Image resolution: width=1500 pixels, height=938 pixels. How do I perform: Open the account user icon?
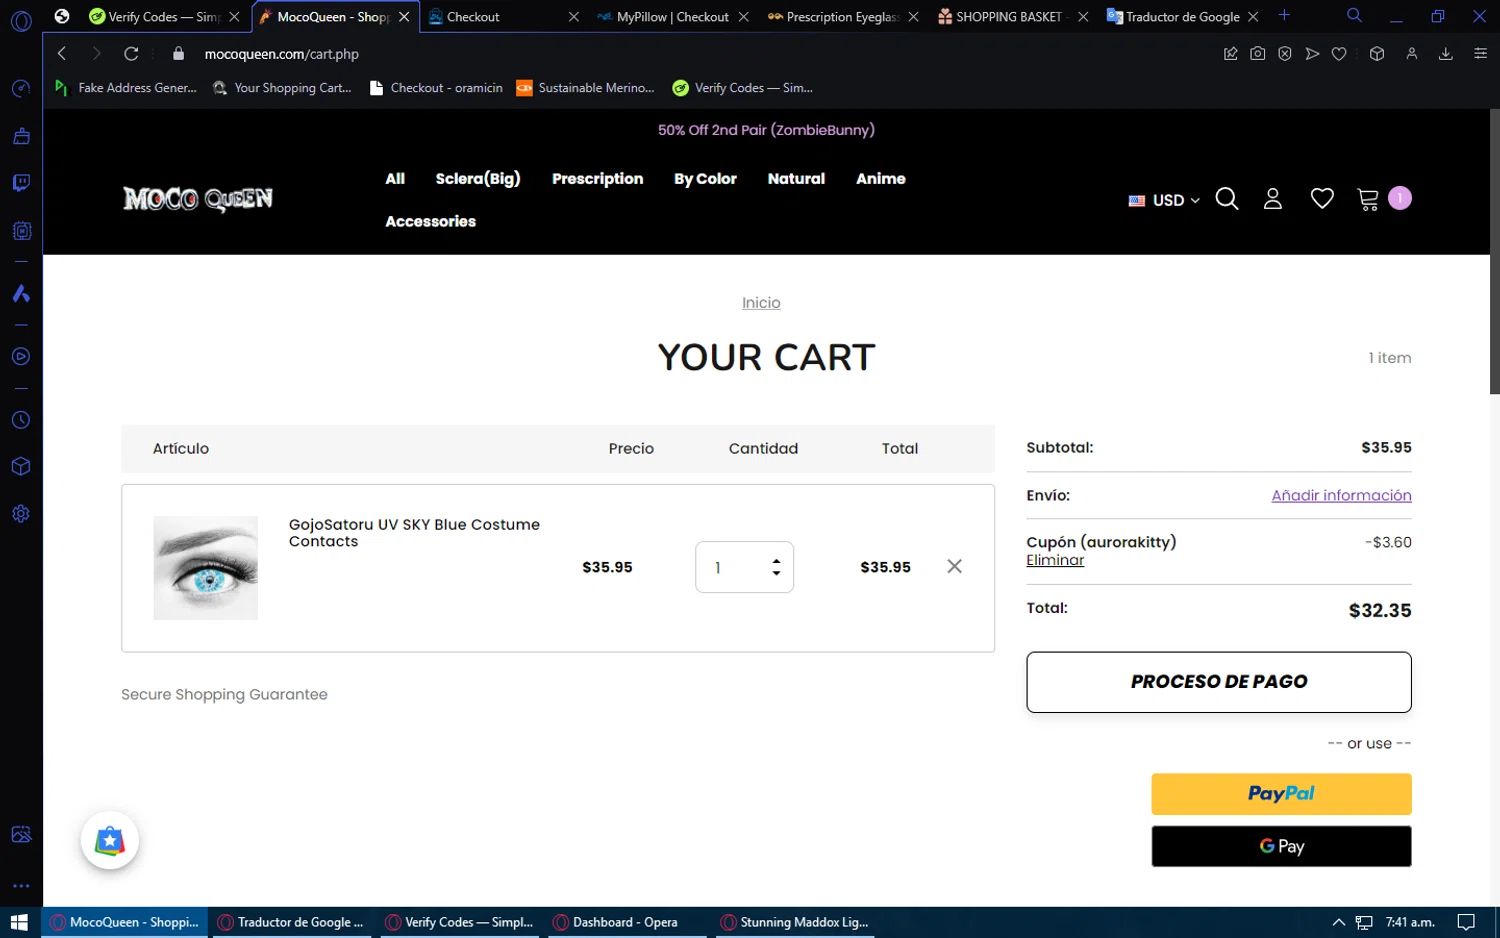[1273, 199]
